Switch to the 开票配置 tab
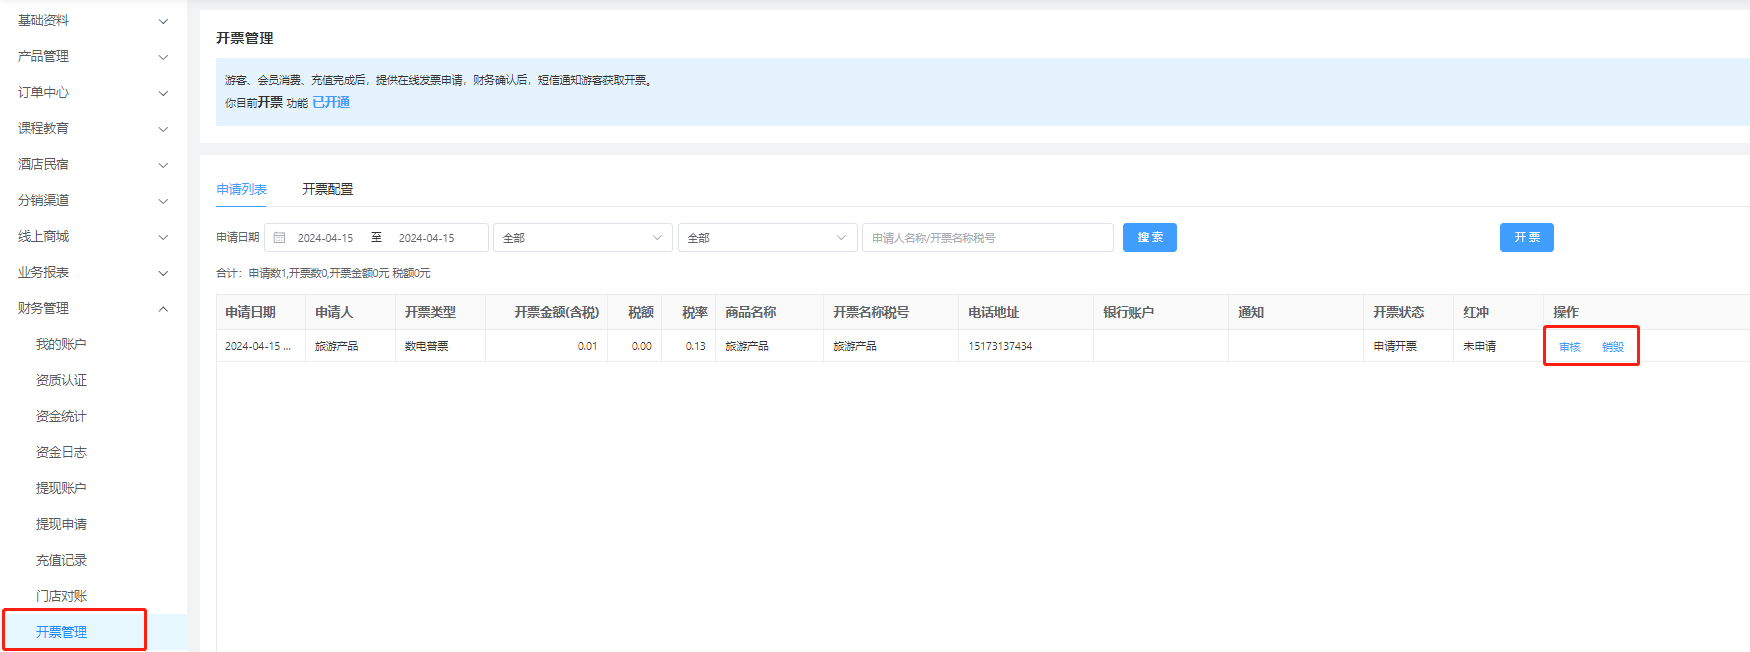 point(327,189)
